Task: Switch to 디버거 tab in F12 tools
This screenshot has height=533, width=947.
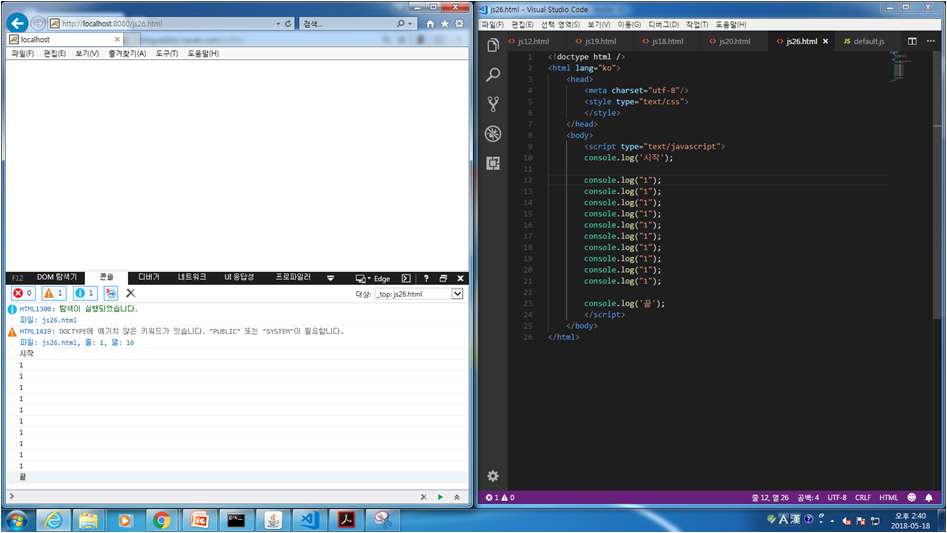Action: [x=149, y=277]
